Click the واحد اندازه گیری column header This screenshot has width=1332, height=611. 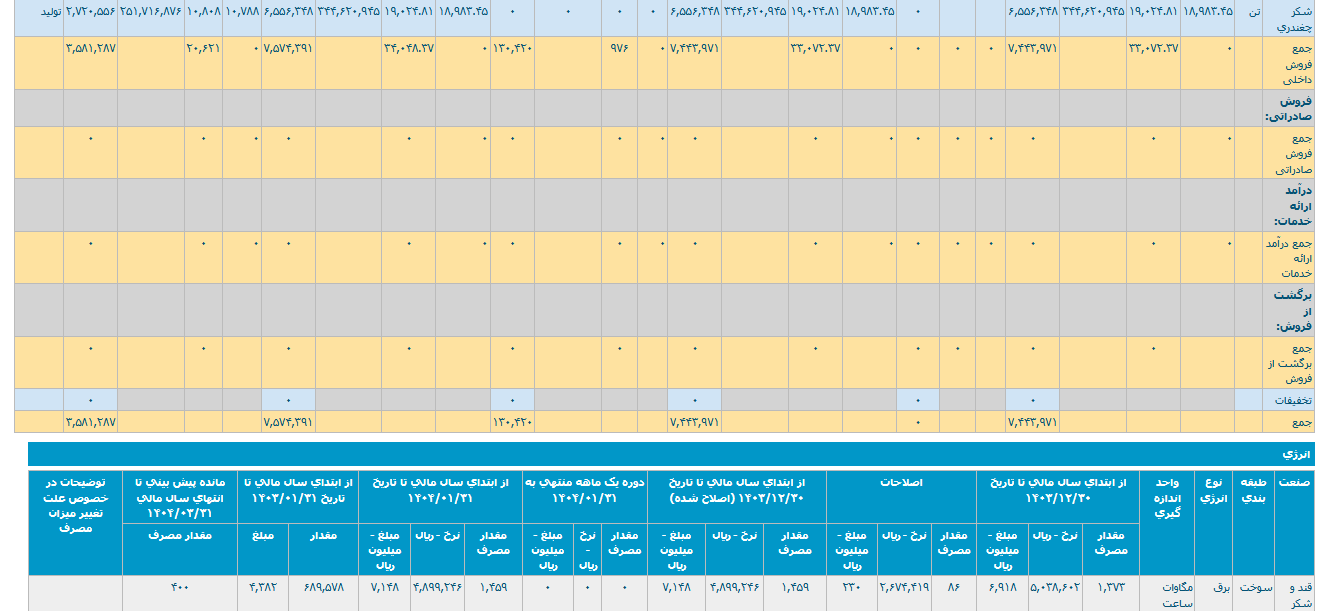[1166, 497]
